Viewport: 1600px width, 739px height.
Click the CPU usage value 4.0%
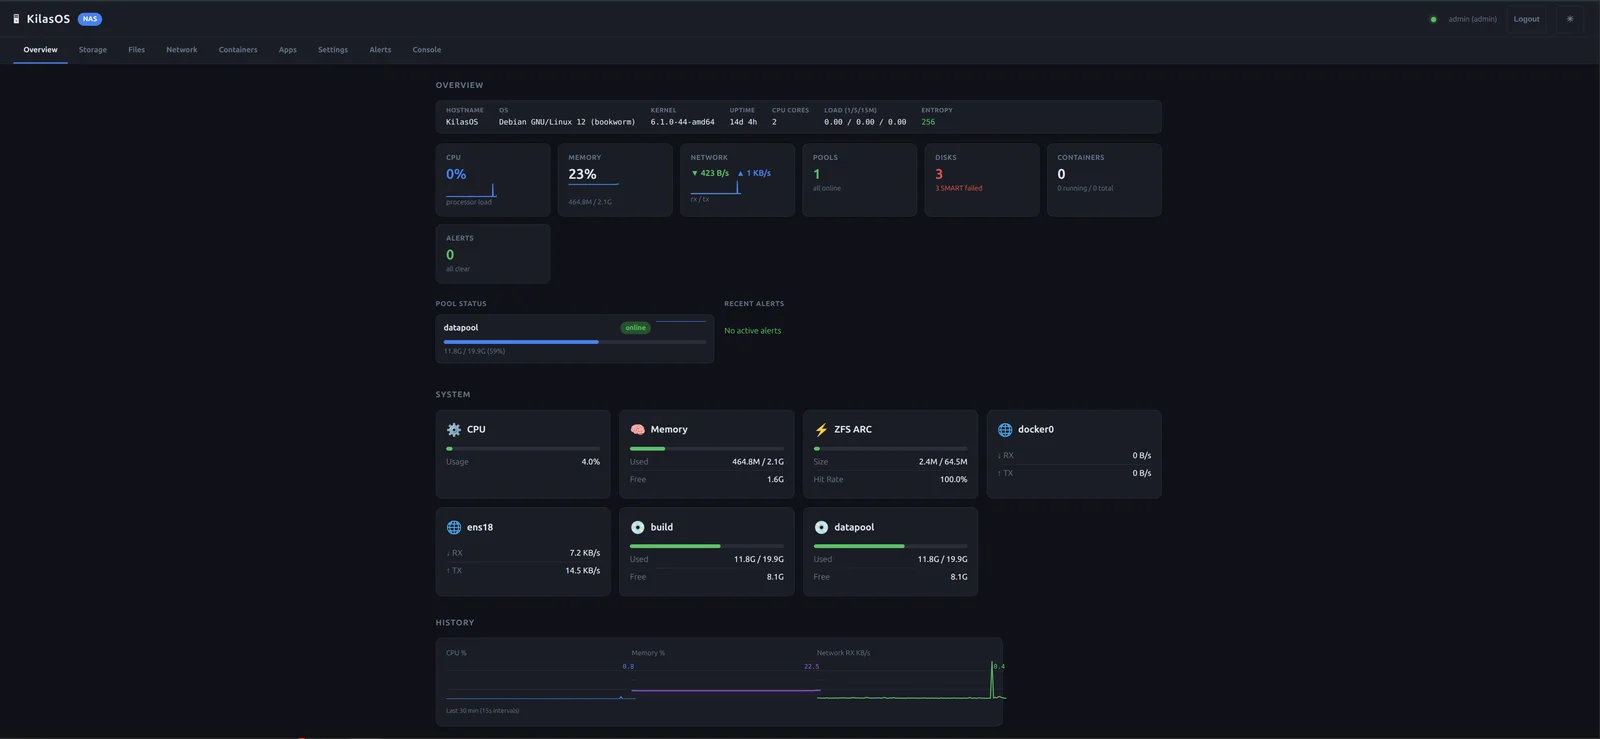point(591,462)
